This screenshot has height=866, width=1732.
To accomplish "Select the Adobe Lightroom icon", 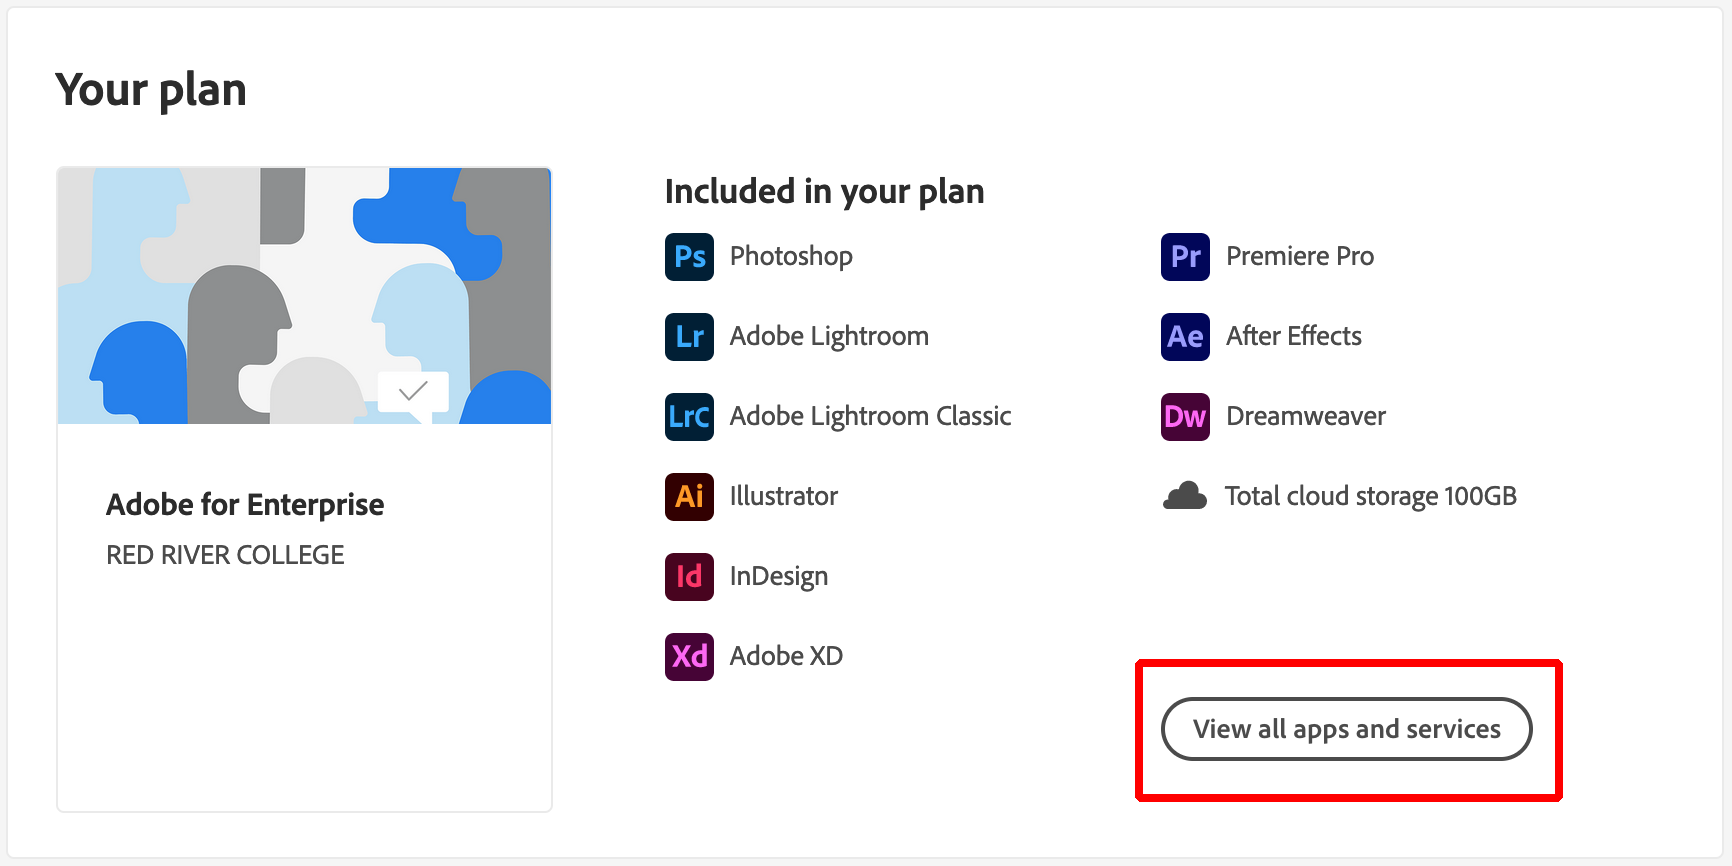I will click(689, 336).
